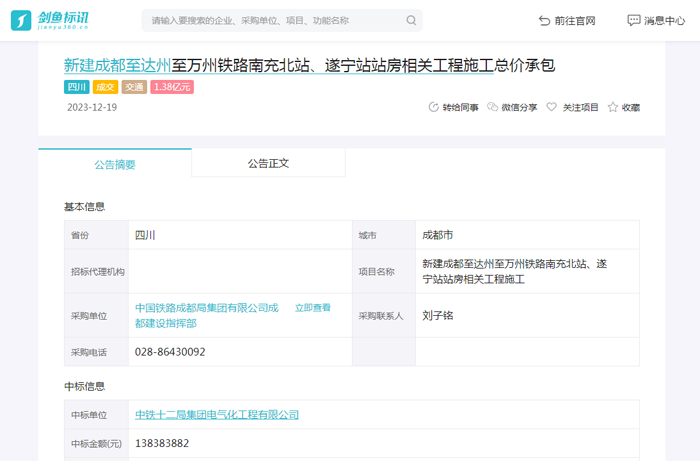Click the 收藏 star icon
Screen dimensions: 700x461
click(x=613, y=107)
